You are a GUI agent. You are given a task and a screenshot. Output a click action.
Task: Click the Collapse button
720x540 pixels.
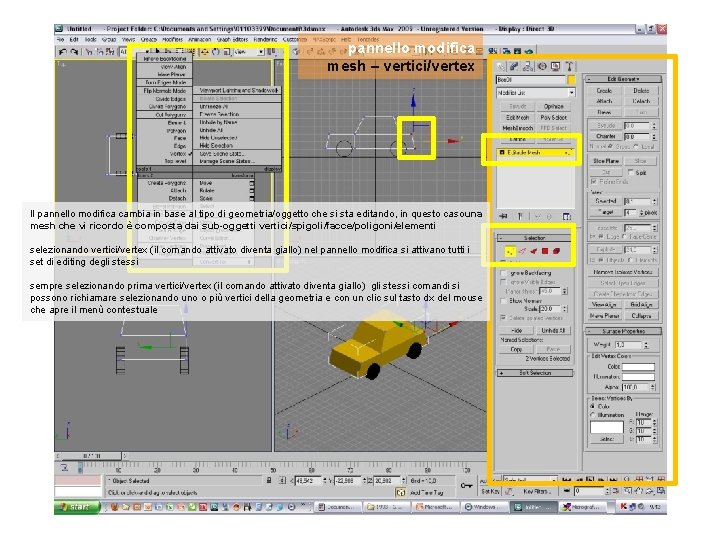pos(641,316)
